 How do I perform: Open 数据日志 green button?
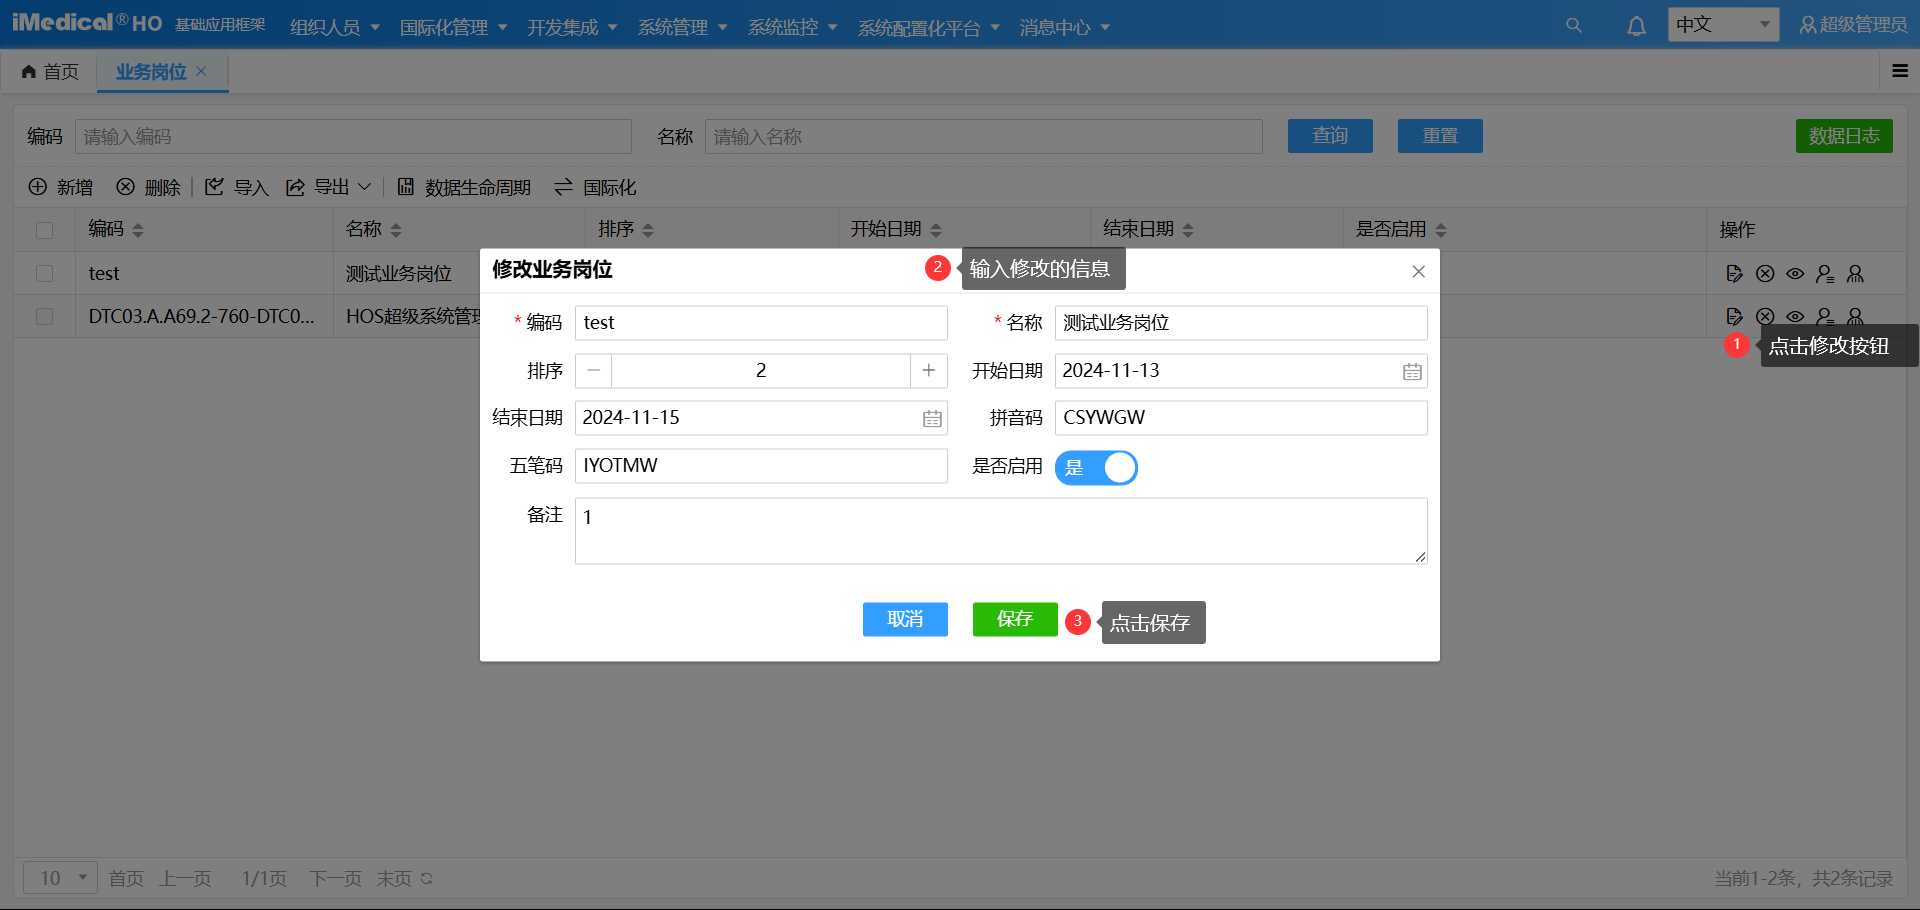click(x=1844, y=135)
